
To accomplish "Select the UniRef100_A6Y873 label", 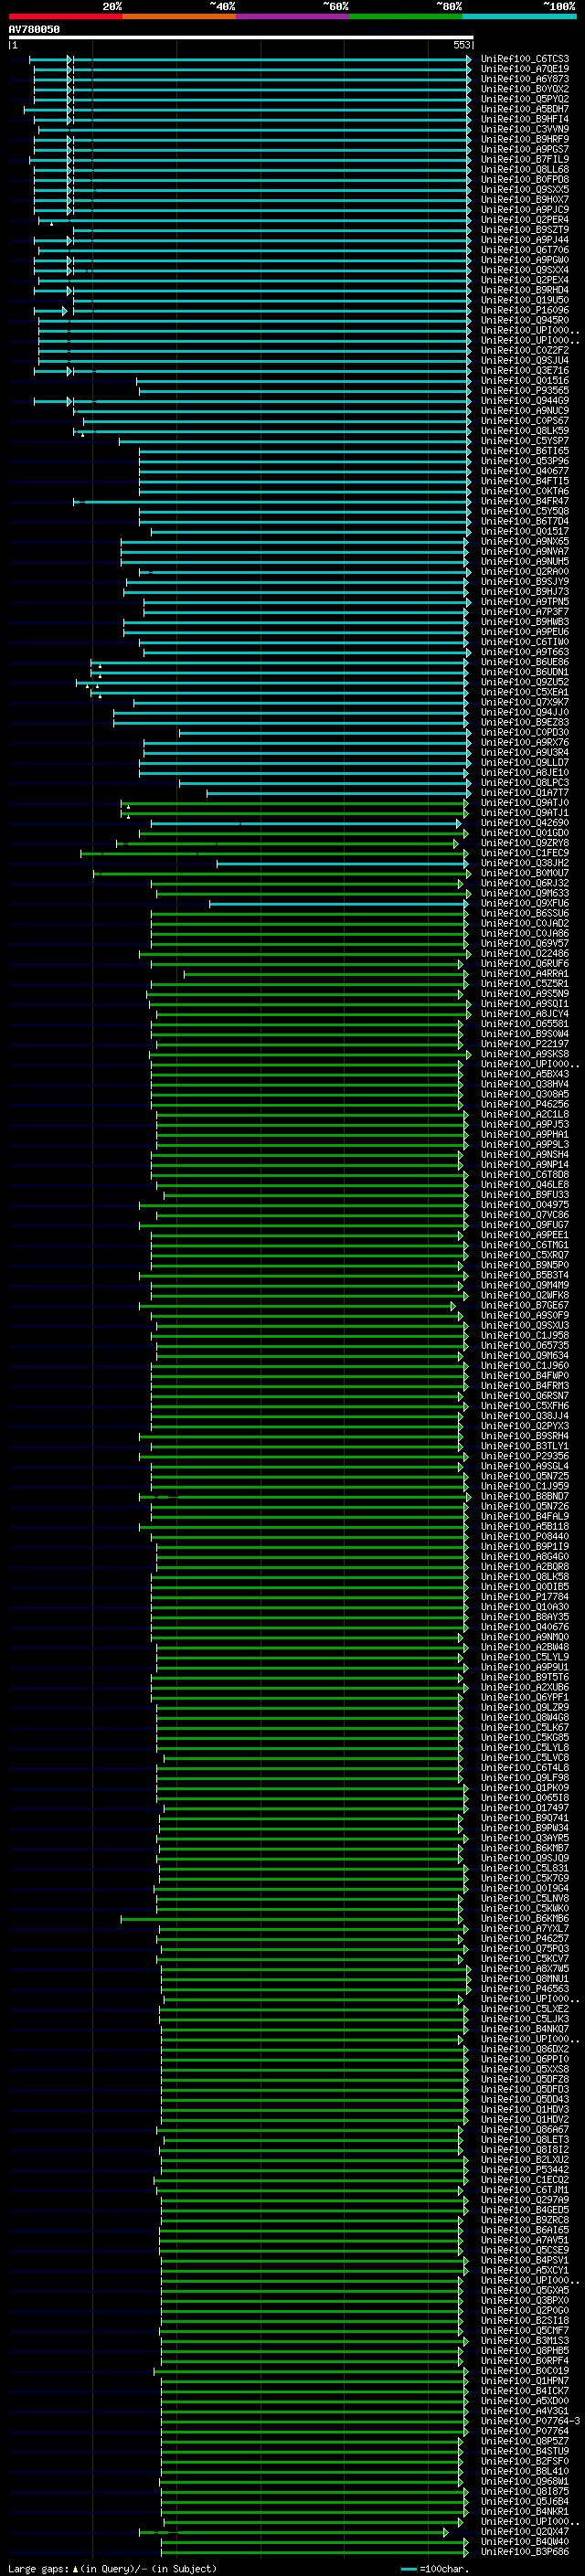I will [525, 79].
